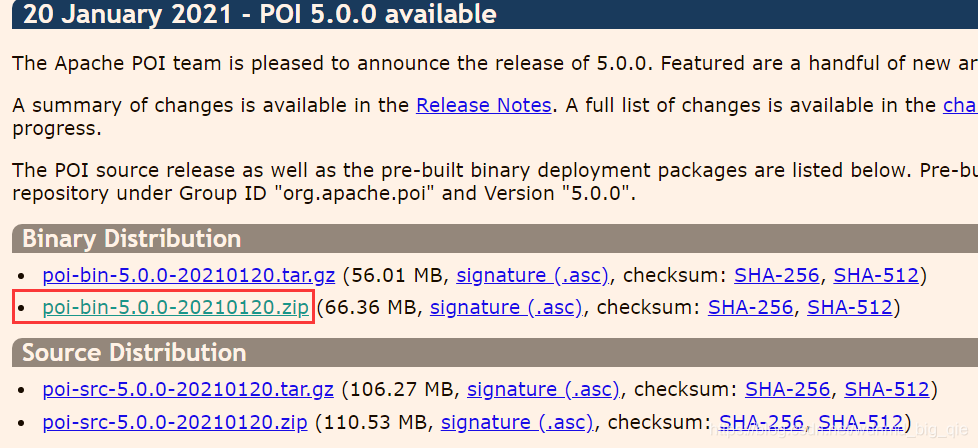Image resolution: width=978 pixels, height=448 pixels.
Task: Open the Release Notes link
Action: pyautogui.click(x=483, y=105)
